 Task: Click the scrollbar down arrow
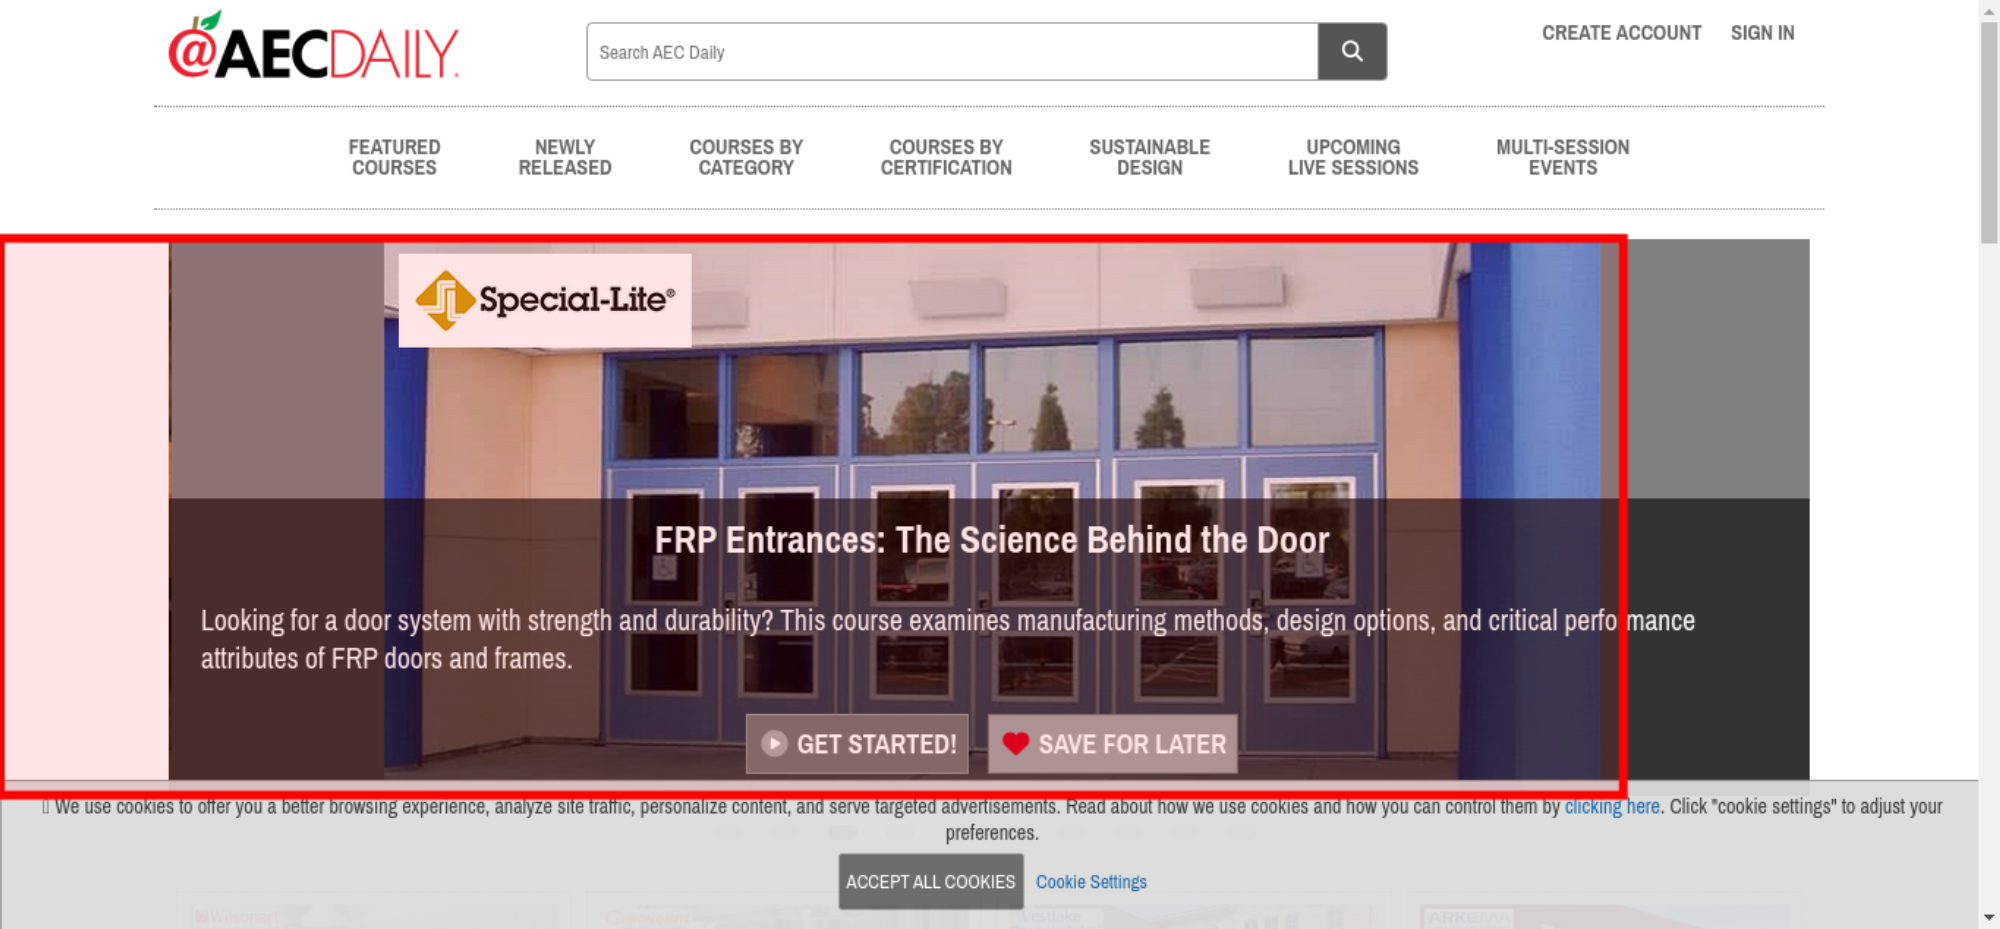pos(1988,917)
